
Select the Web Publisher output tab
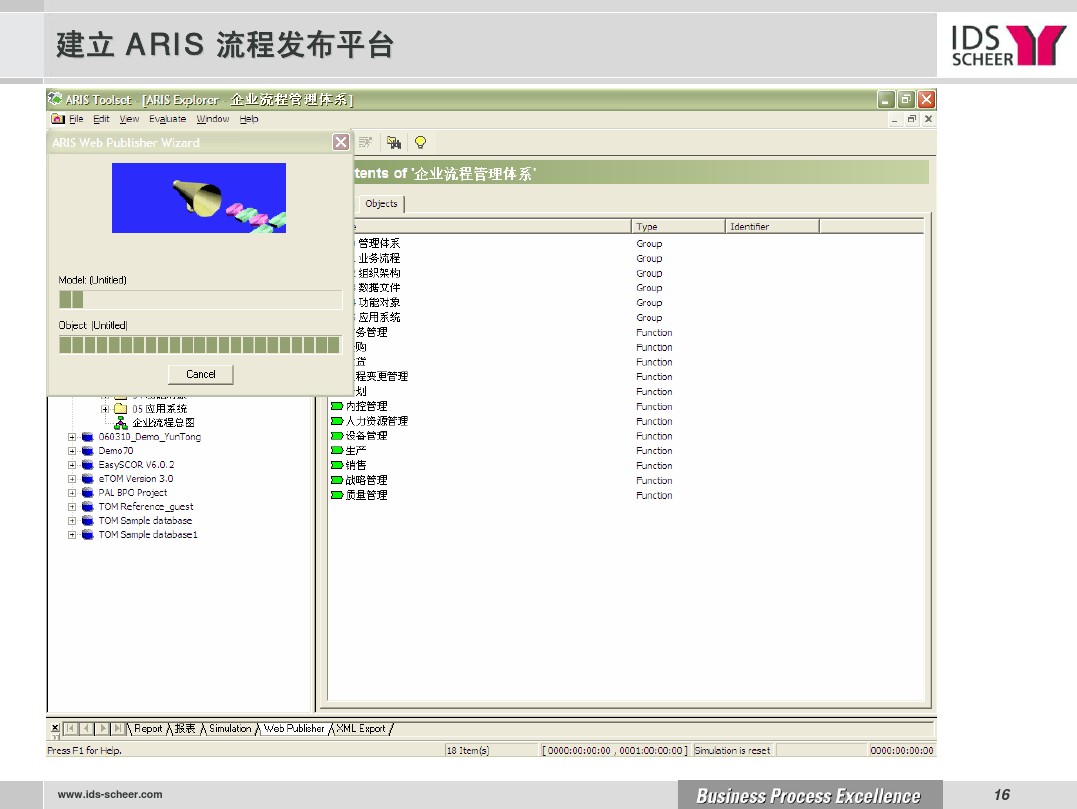click(294, 728)
